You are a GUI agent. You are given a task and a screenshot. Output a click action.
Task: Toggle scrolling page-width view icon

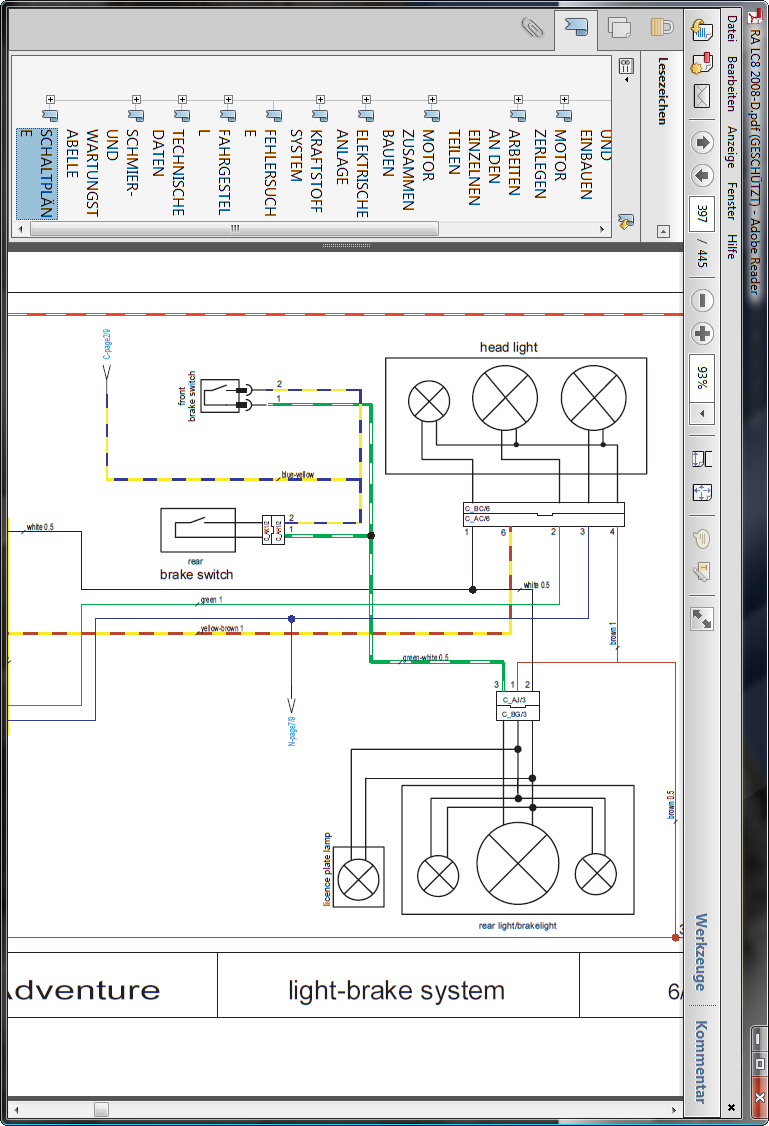[x=702, y=459]
